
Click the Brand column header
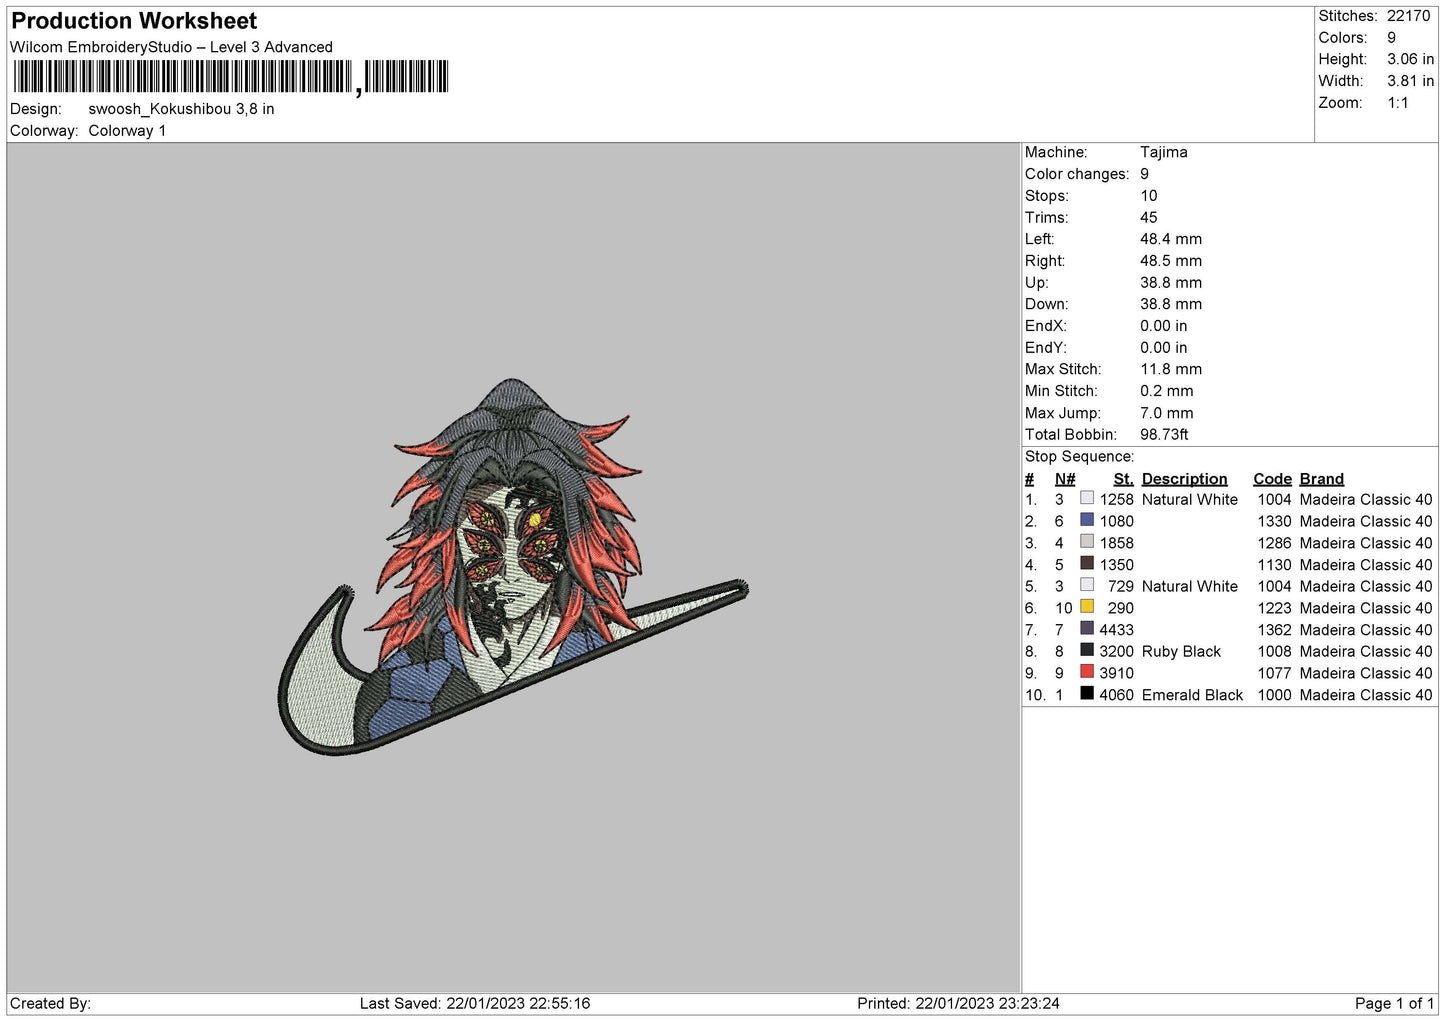[1321, 479]
